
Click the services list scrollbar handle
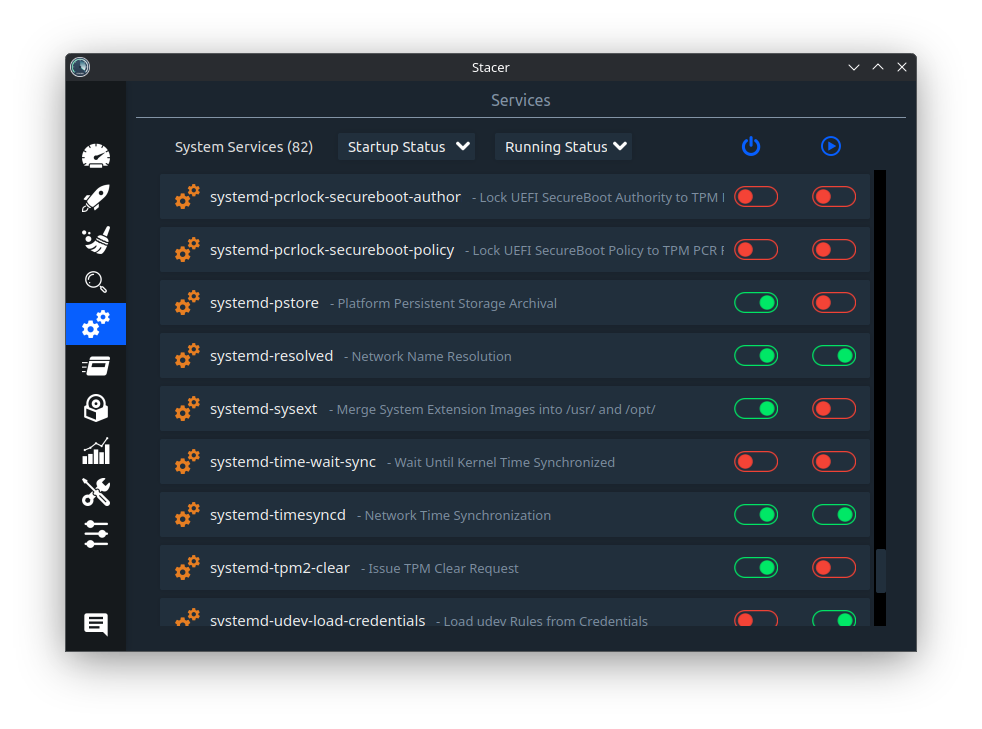click(880, 571)
